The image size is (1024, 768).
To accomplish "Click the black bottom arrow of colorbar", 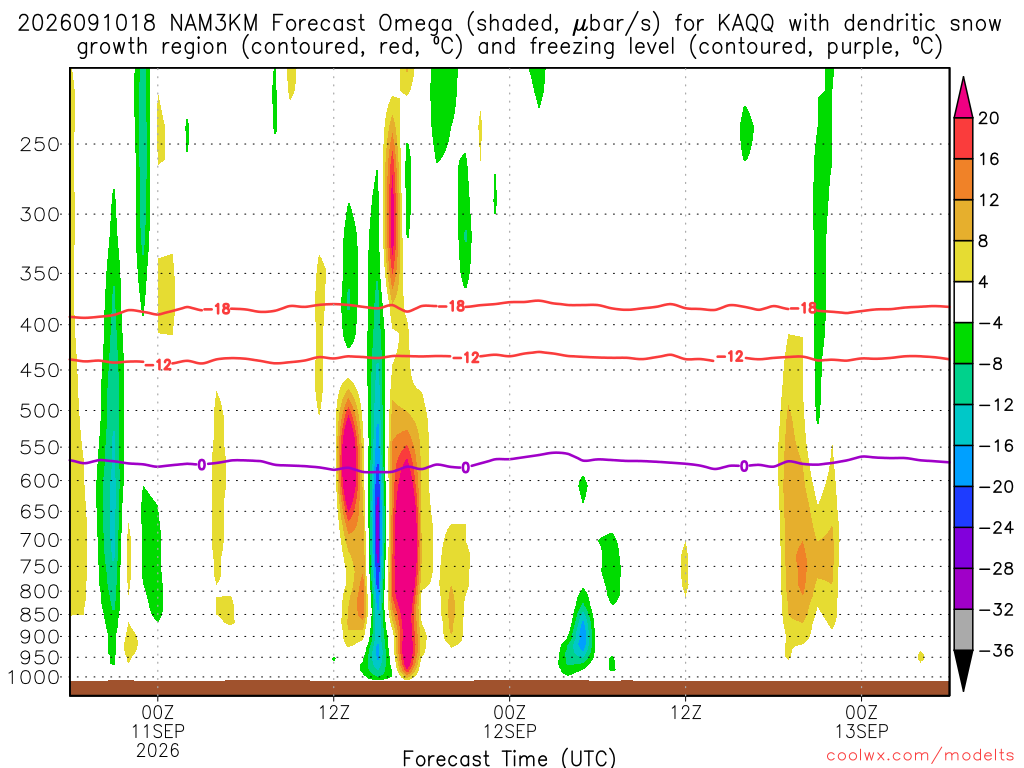I will point(963,671).
